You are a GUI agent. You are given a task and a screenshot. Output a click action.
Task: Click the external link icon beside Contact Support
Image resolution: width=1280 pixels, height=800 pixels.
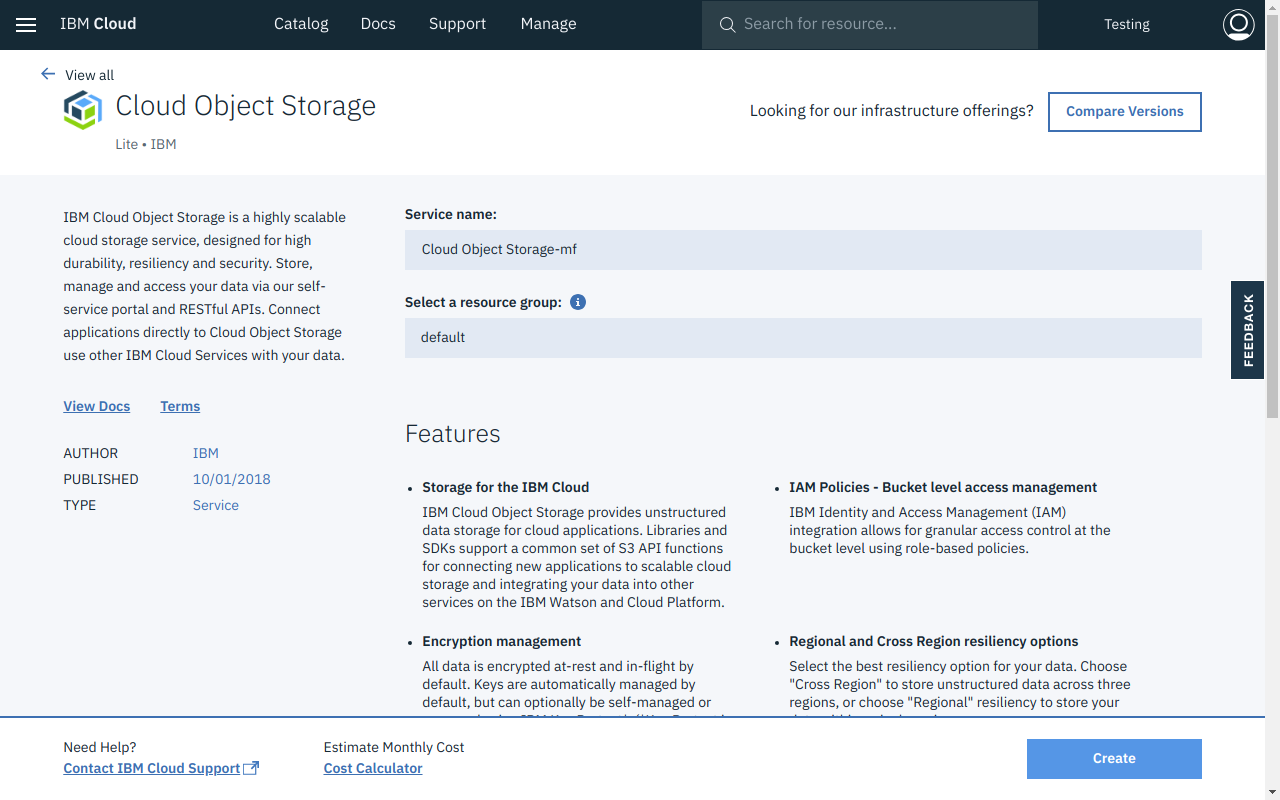pos(252,768)
